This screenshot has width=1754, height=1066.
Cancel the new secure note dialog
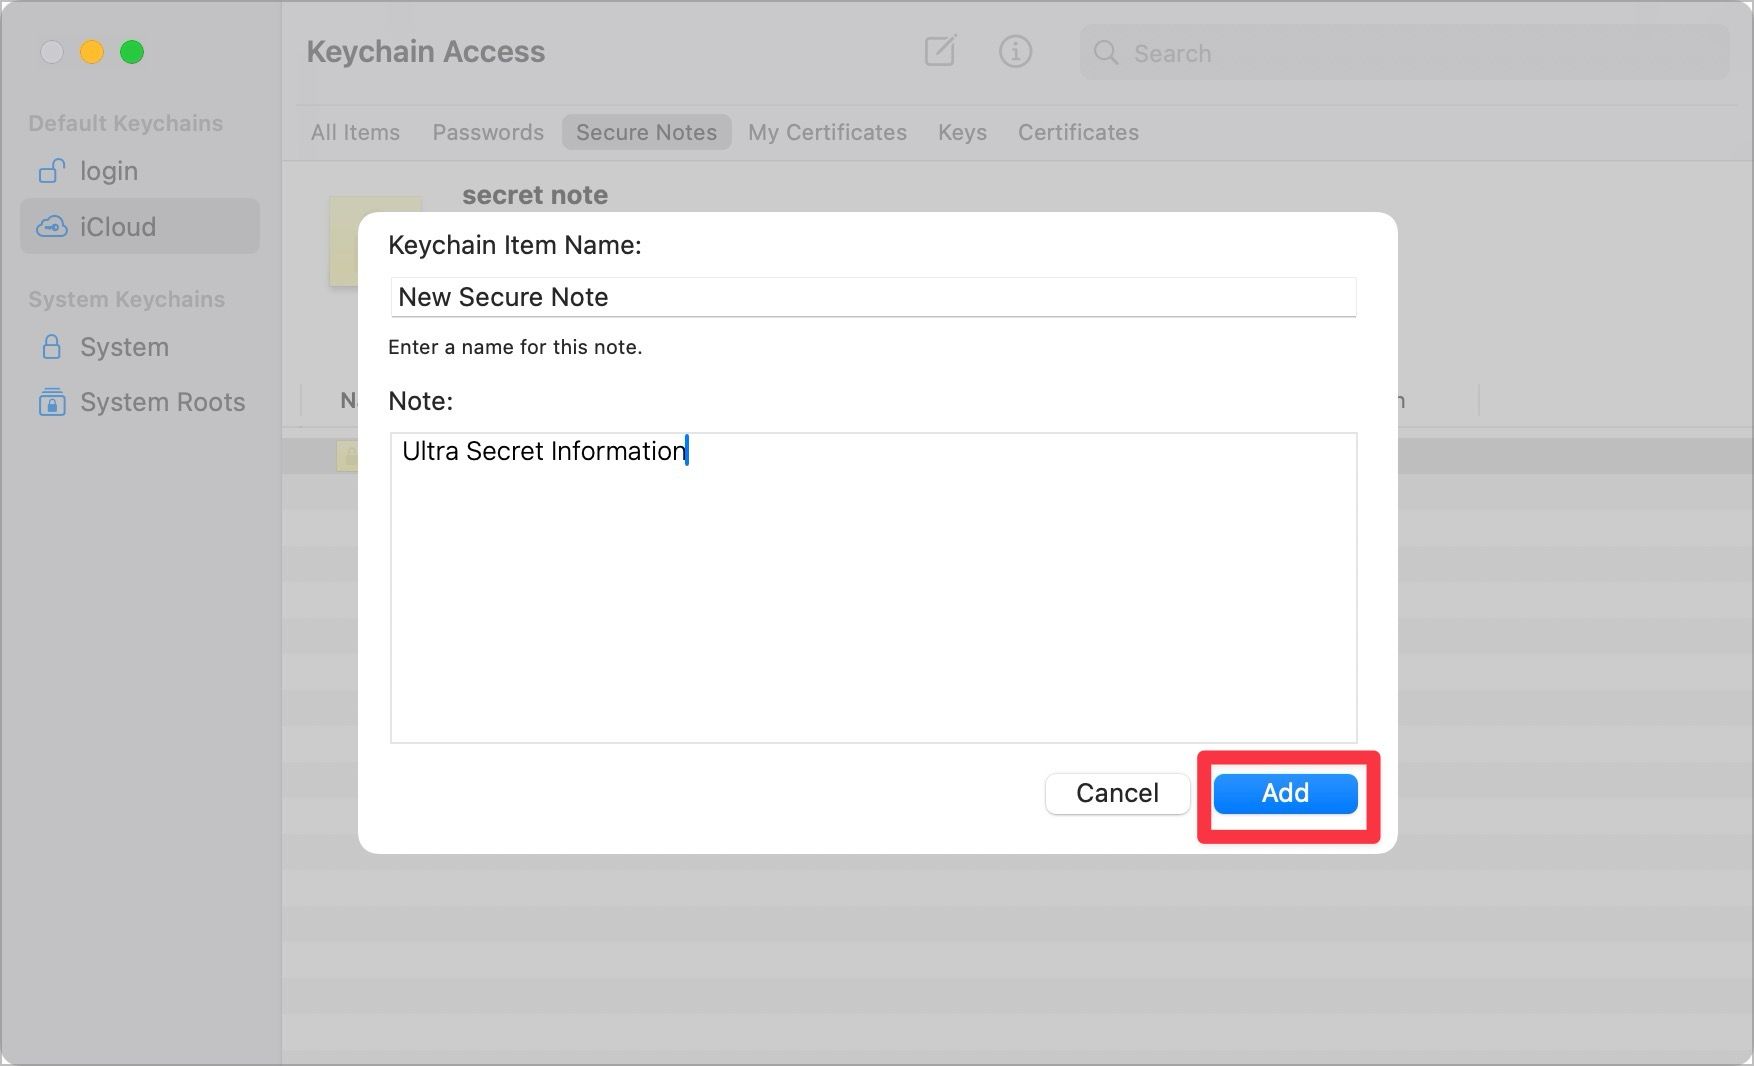[x=1117, y=793]
